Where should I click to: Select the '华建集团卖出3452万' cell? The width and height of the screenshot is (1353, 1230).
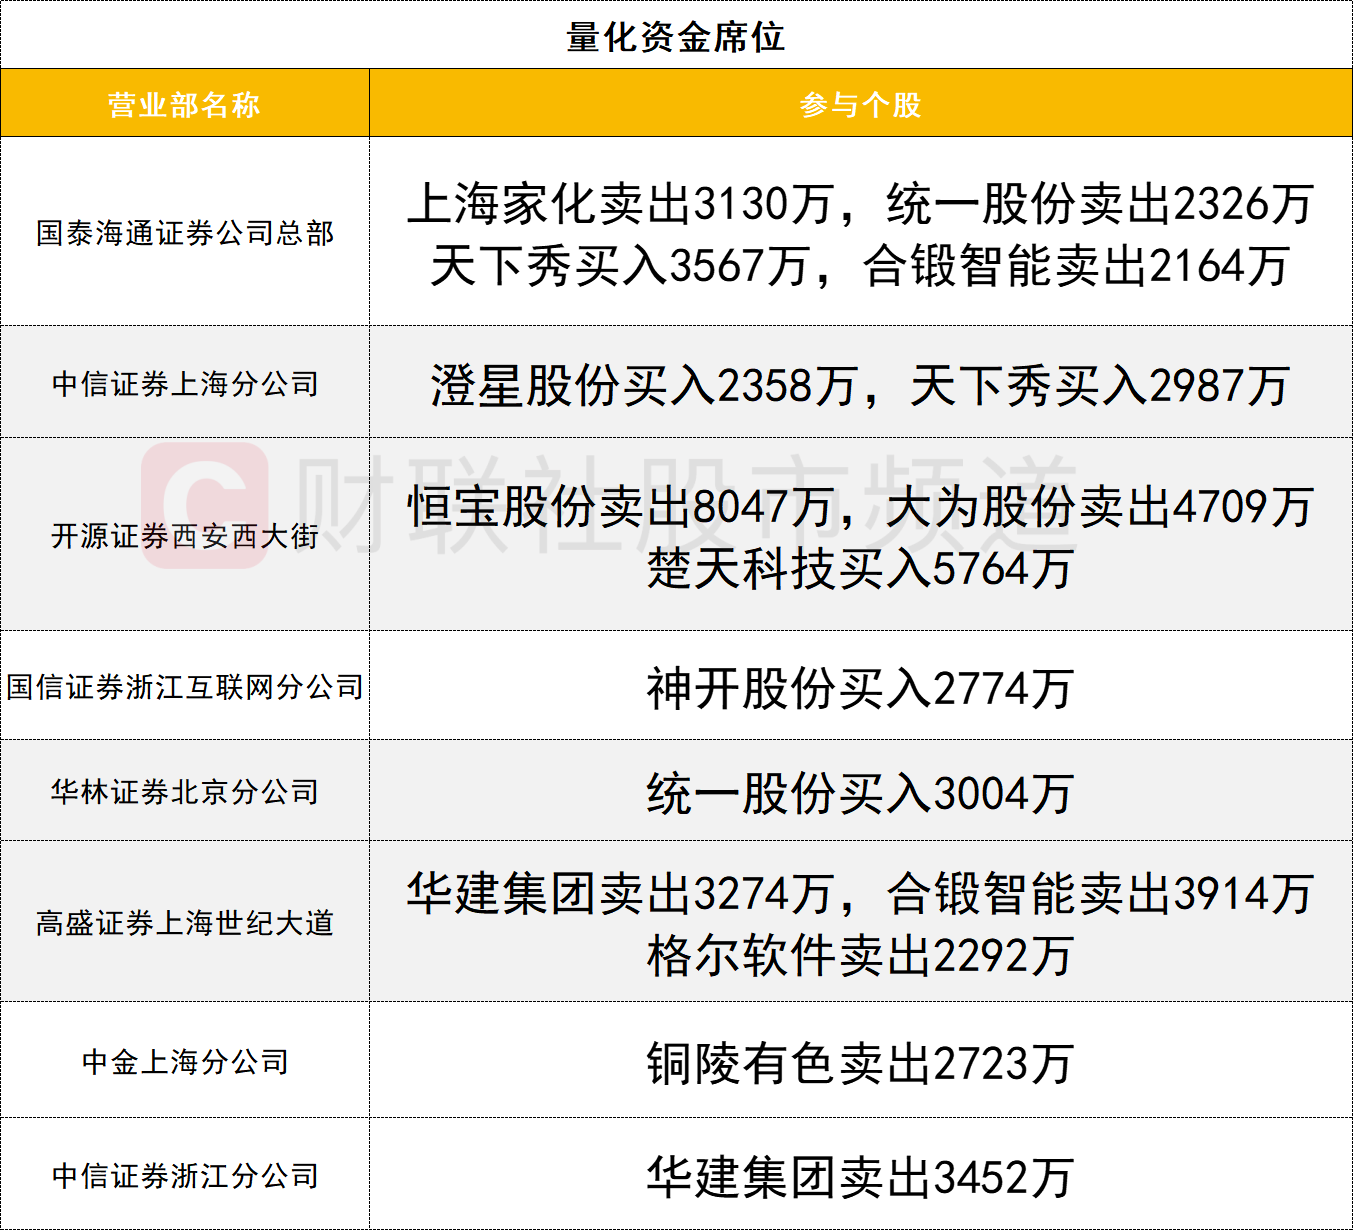861,1177
